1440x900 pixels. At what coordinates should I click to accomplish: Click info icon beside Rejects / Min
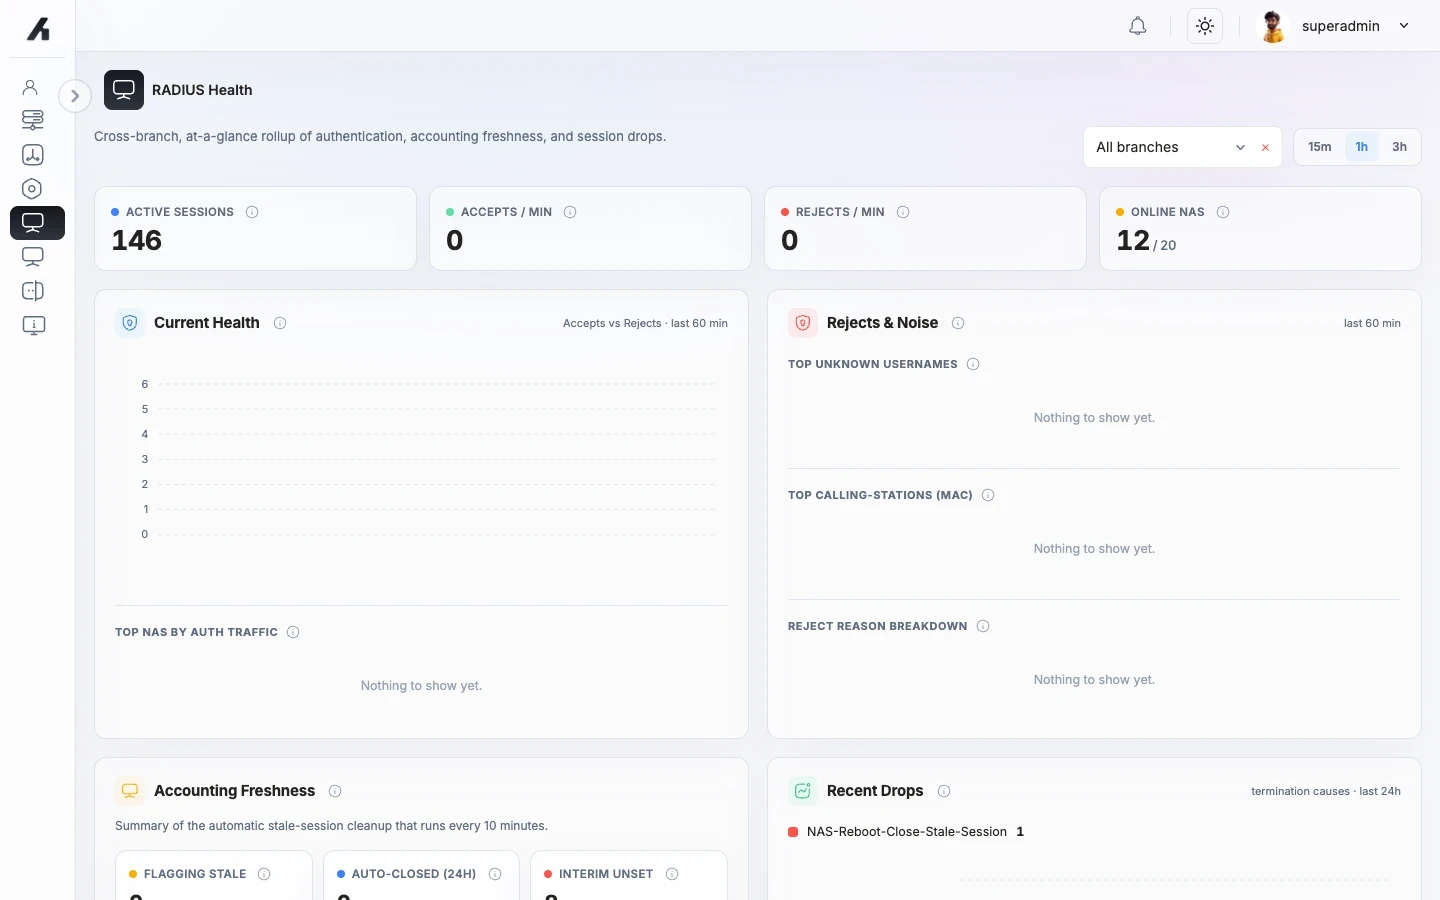point(903,212)
